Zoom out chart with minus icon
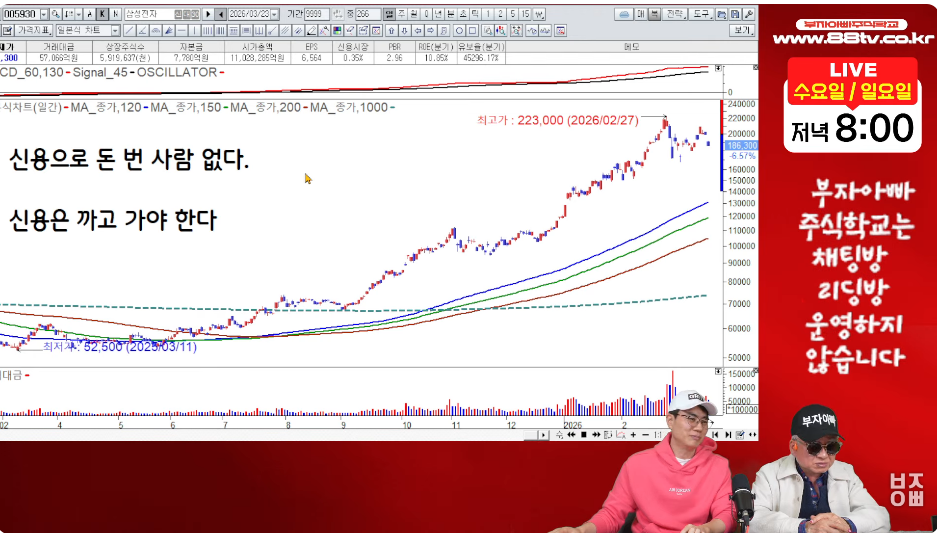The height and width of the screenshot is (533, 937). (645, 435)
